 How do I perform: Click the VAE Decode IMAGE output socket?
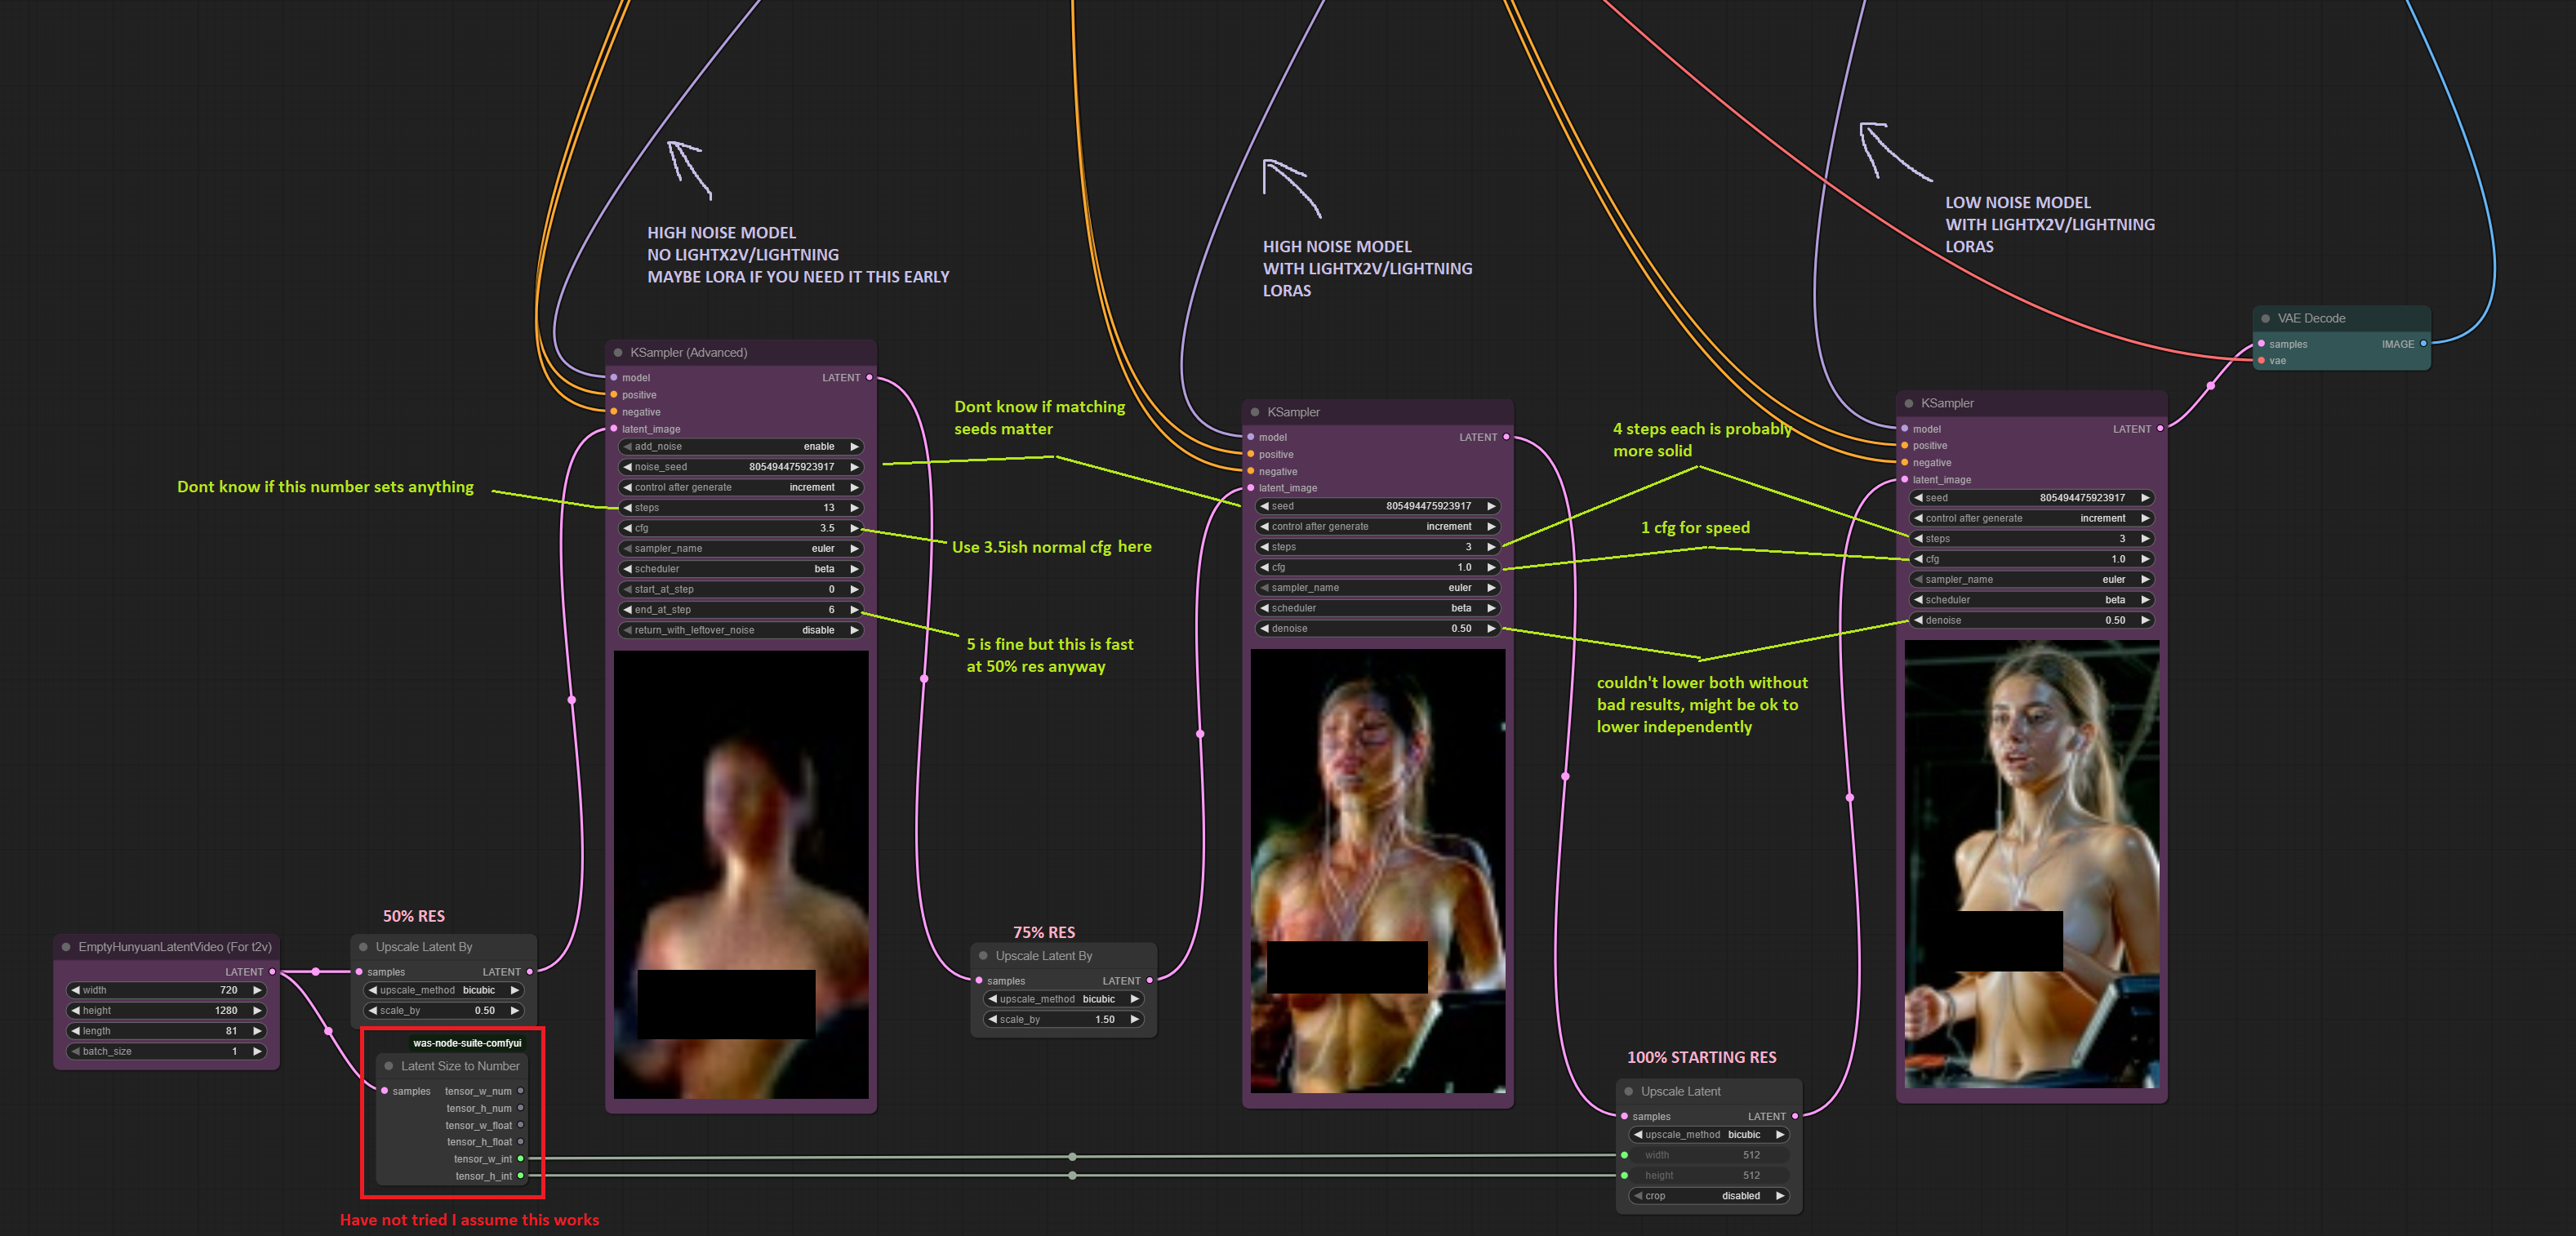(2423, 344)
